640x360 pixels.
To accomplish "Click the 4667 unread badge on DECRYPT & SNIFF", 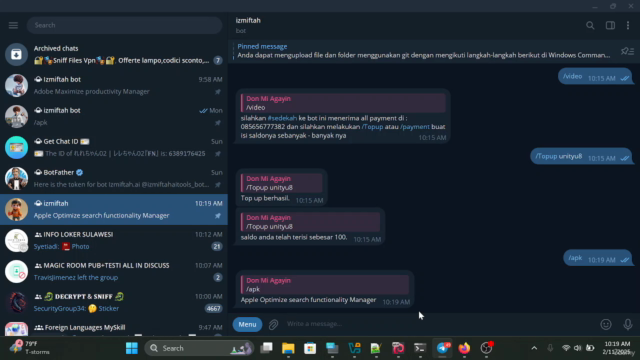I will tap(213, 309).
